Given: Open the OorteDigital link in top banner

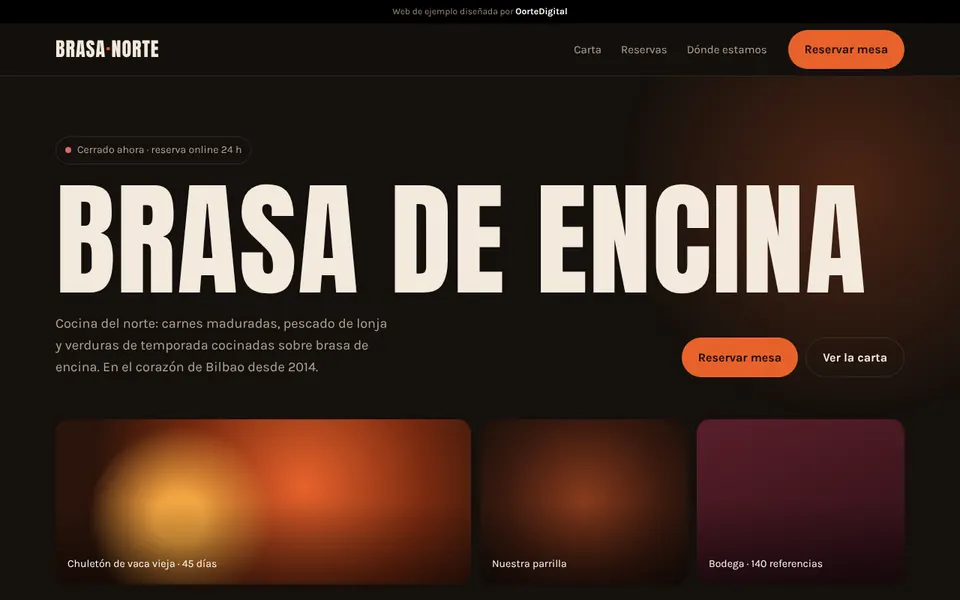Looking at the screenshot, I should pyautogui.click(x=541, y=12).
